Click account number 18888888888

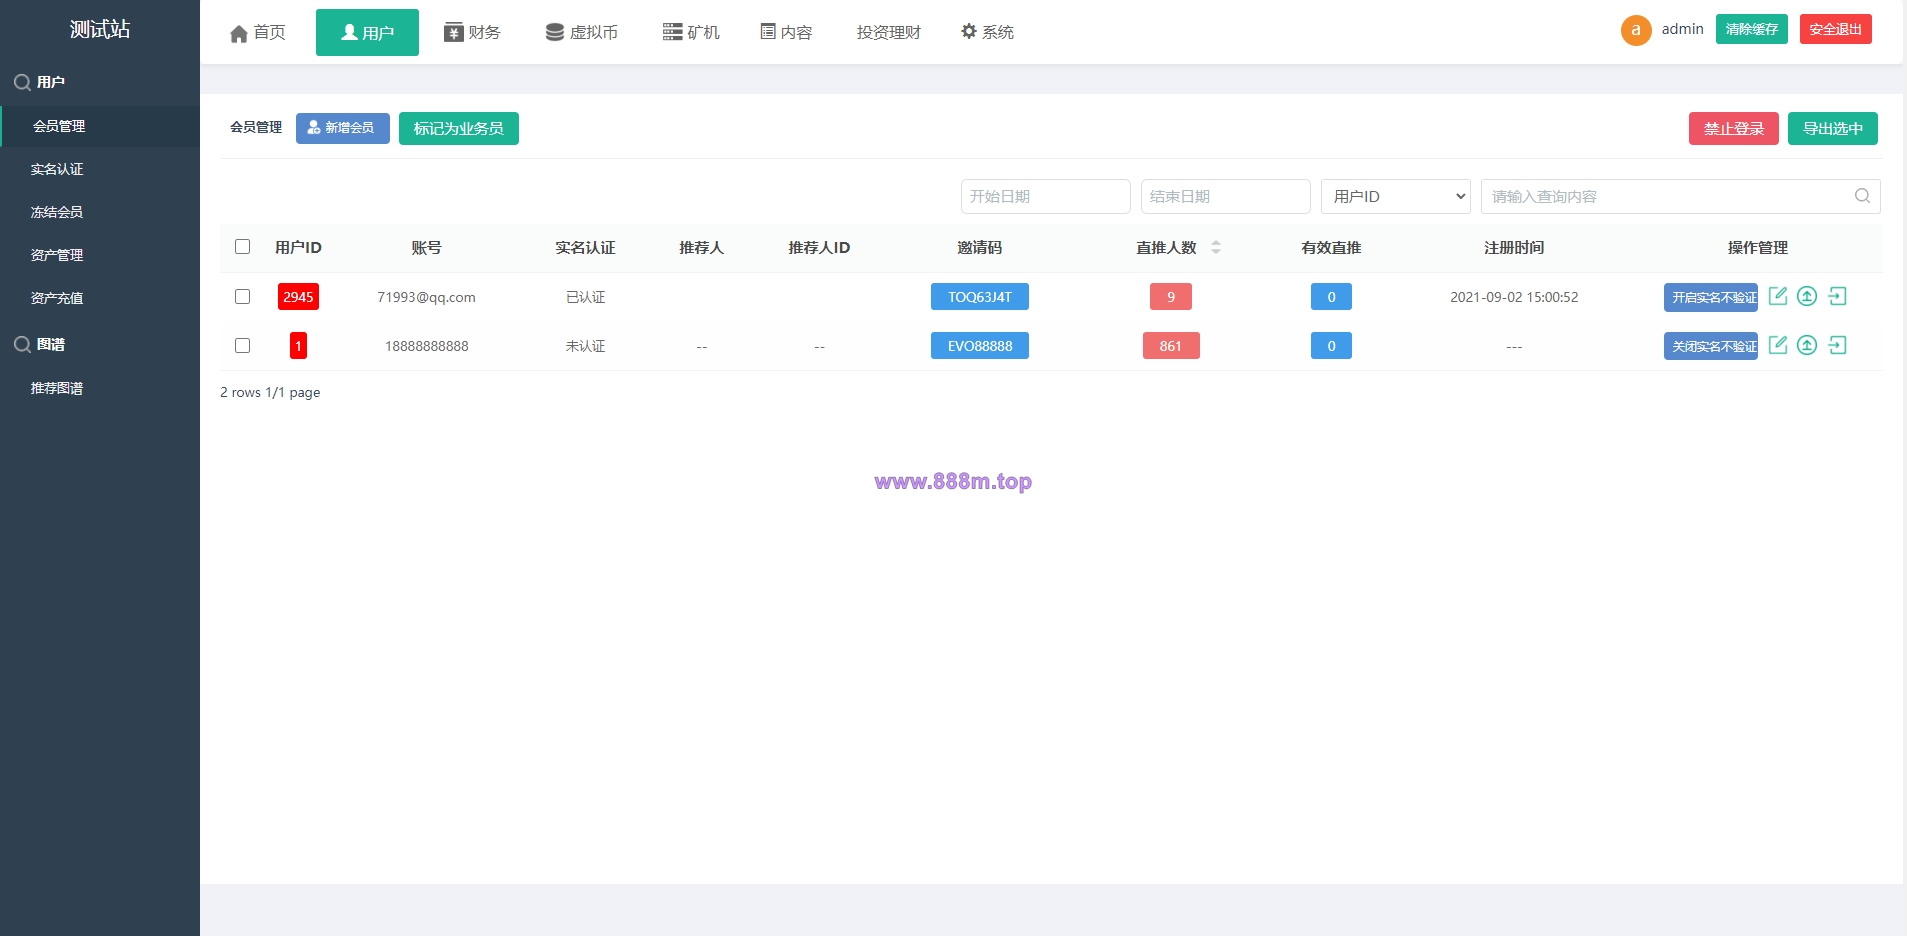pos(426,346)
